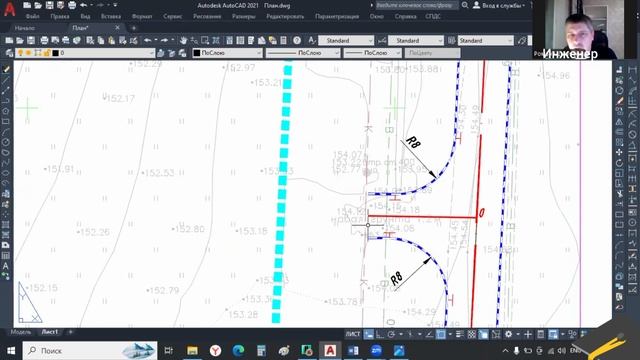Click the Text Style icon before Standard

pyautogui.click(x=311, y=40)
